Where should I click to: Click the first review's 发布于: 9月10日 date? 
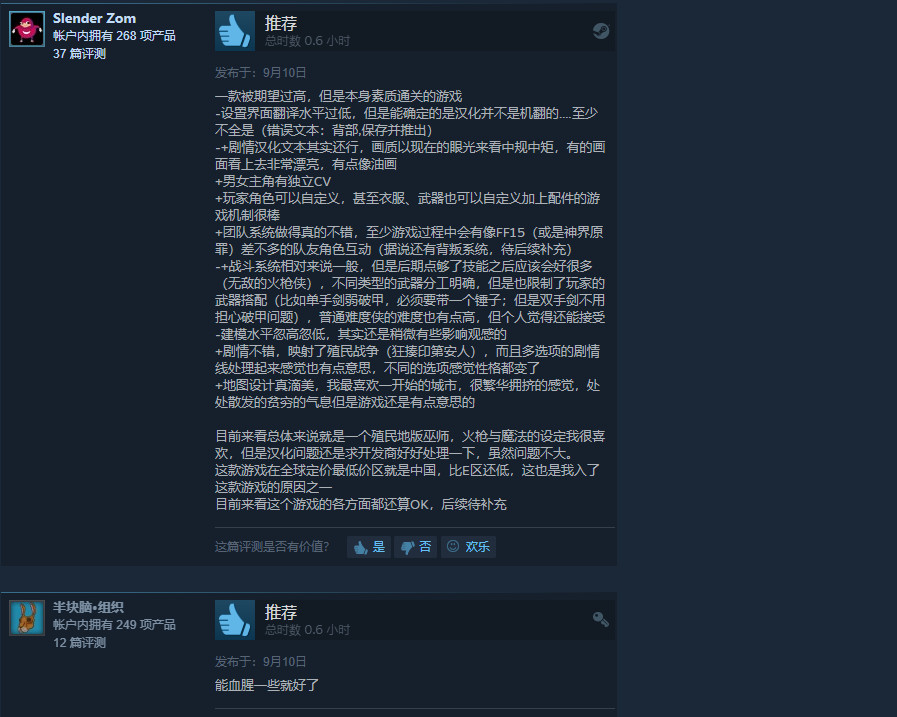point(261,73)
